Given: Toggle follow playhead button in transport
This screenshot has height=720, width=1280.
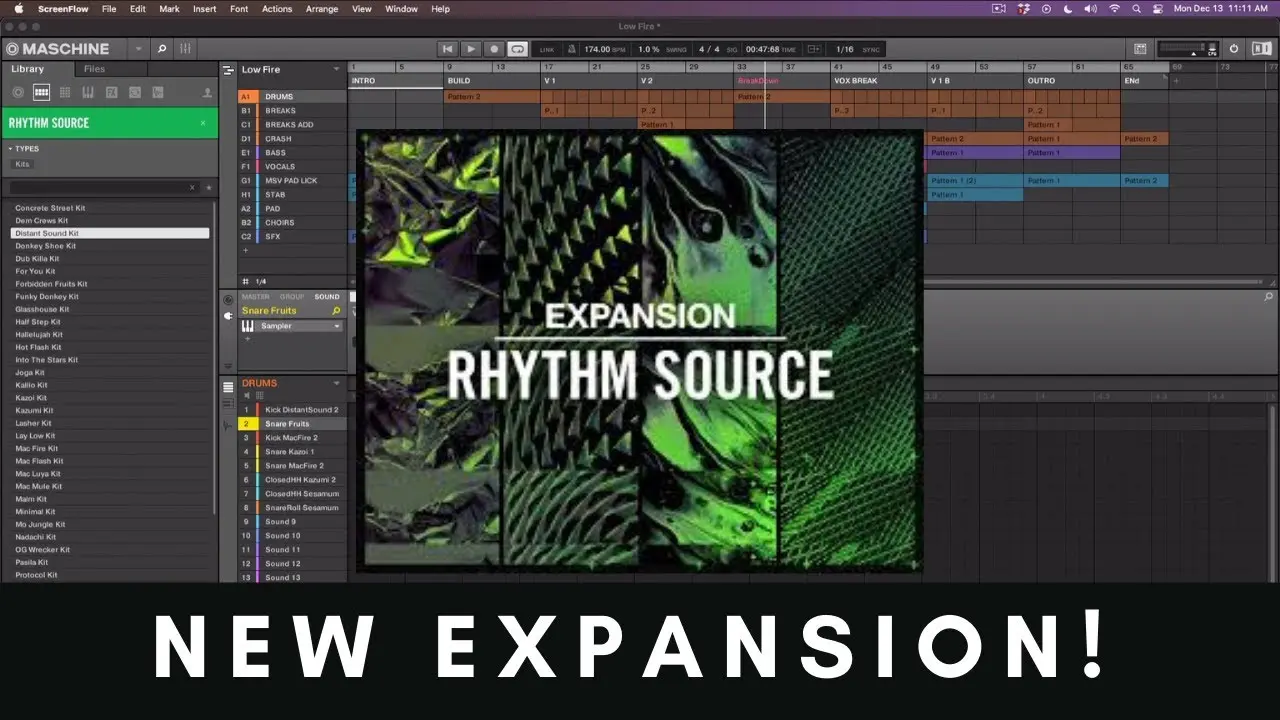Looking at the screenshot, I should click(815, 49).
